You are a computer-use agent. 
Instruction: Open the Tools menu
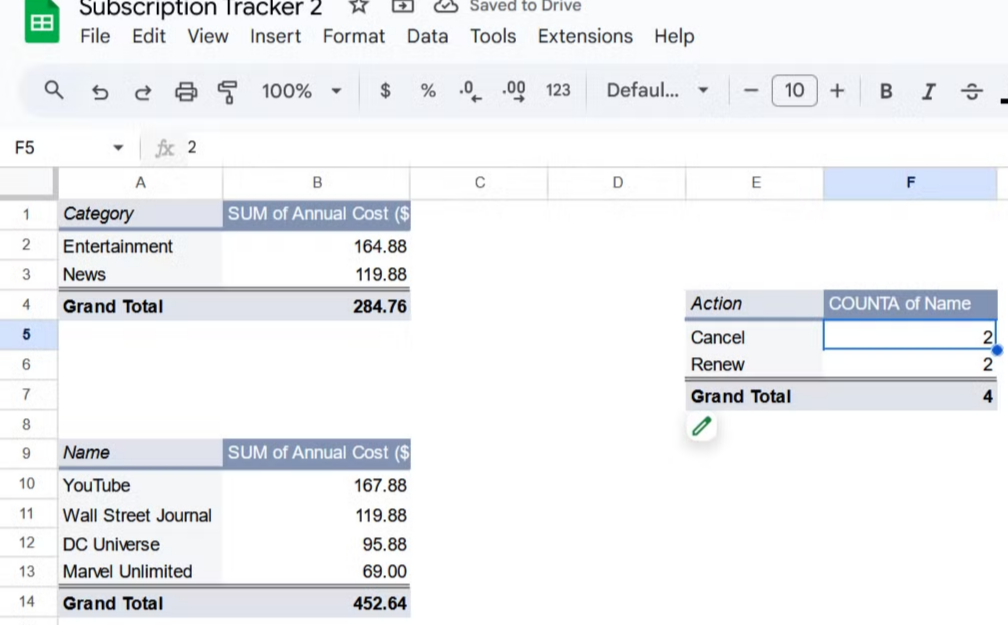point(493,36)
